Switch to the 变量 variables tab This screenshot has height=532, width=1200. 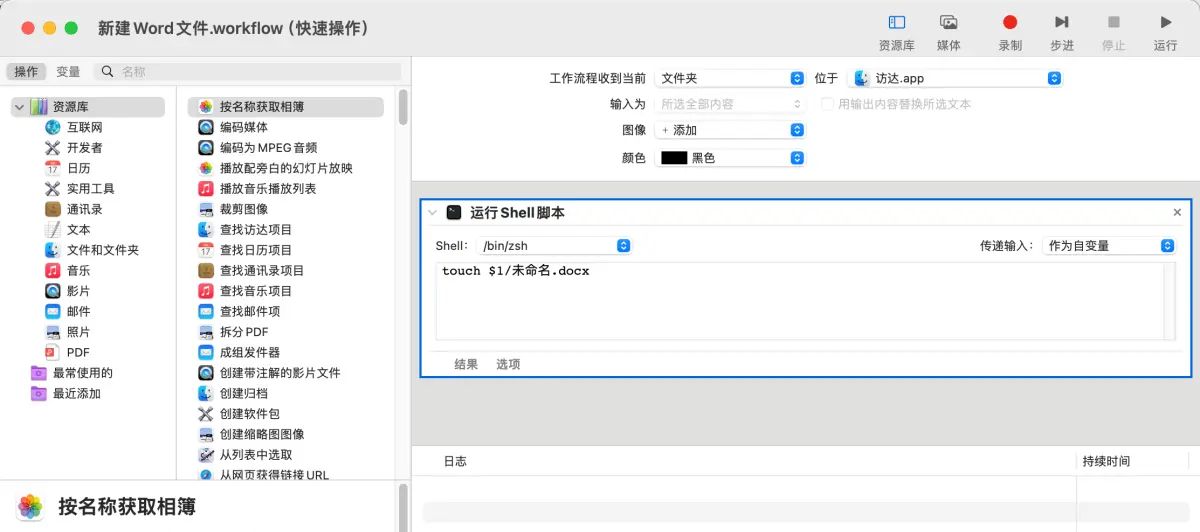point(68,72)
